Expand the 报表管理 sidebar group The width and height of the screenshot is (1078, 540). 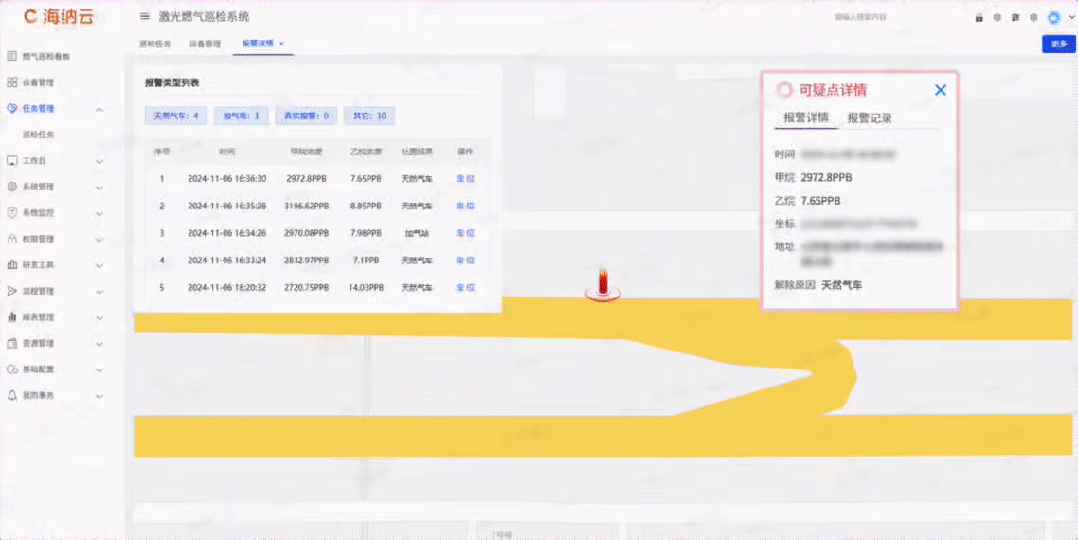click(x=100, y=318)
